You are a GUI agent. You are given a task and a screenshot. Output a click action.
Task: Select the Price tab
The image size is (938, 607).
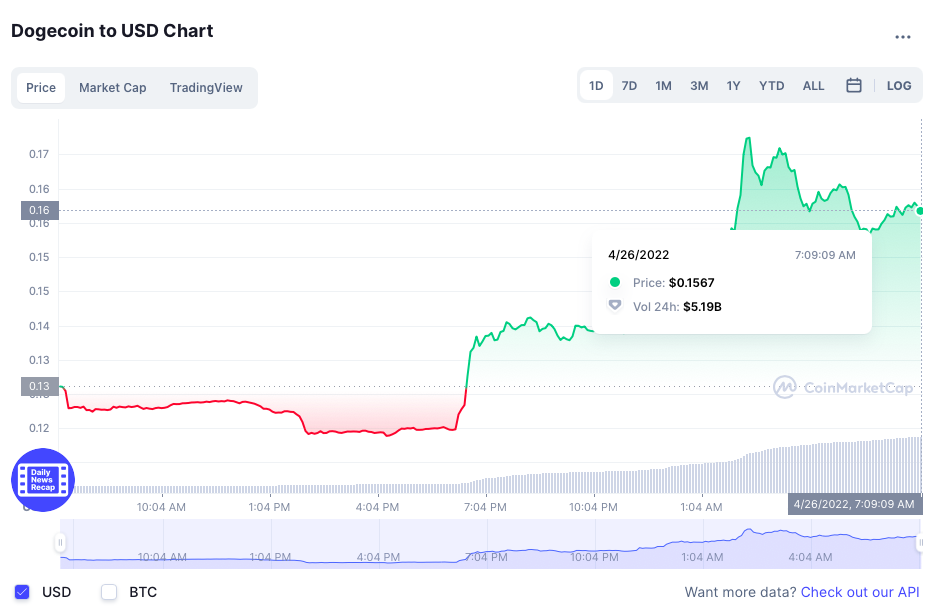(x=41, y=88)
